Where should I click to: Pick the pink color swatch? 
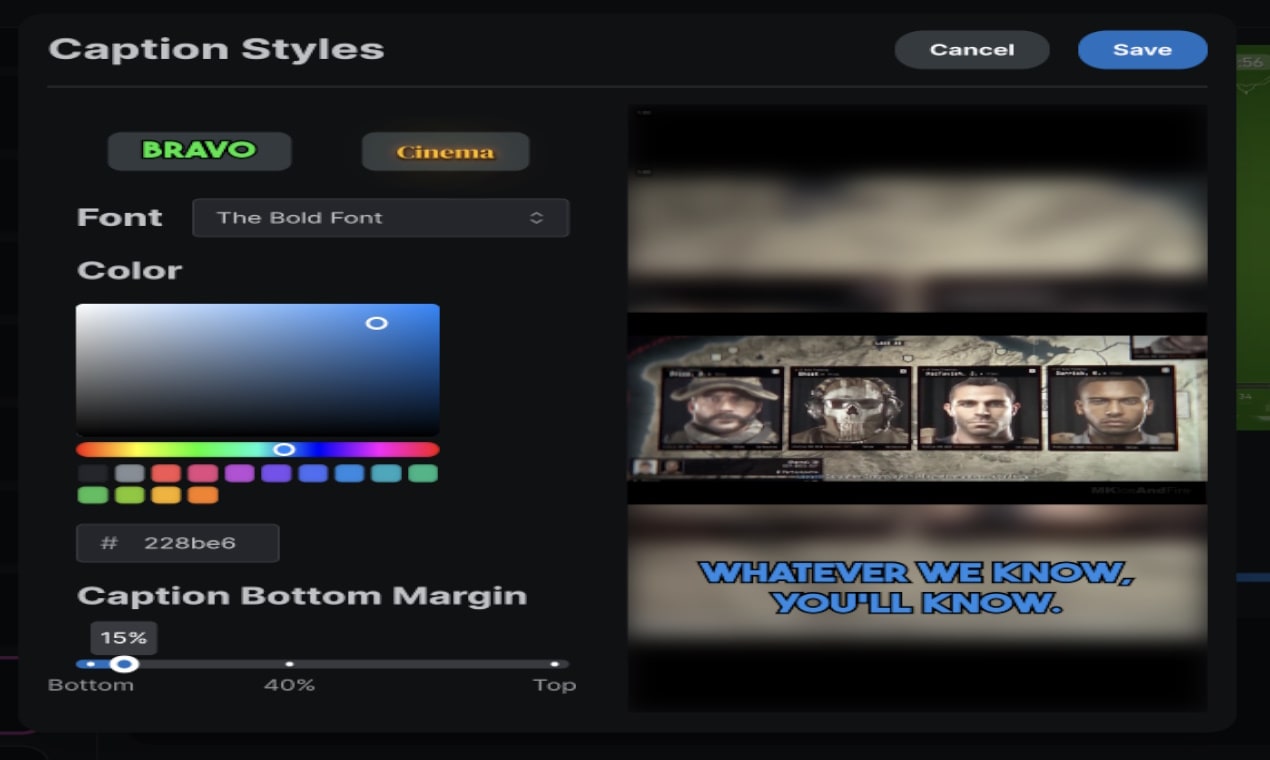pyautogui.click(x=203, y=474)
